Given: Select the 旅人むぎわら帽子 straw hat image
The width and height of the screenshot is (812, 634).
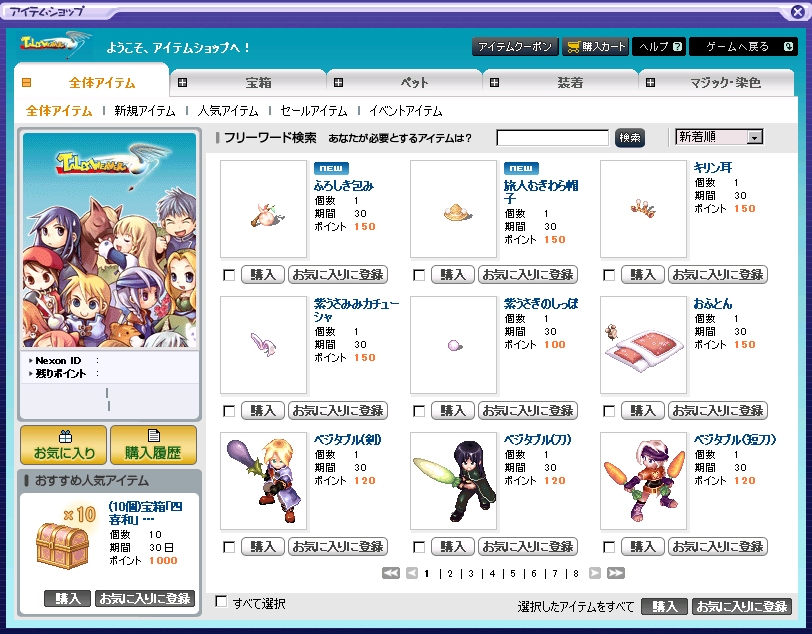Looking at the screenshot, I should (454, 209).
